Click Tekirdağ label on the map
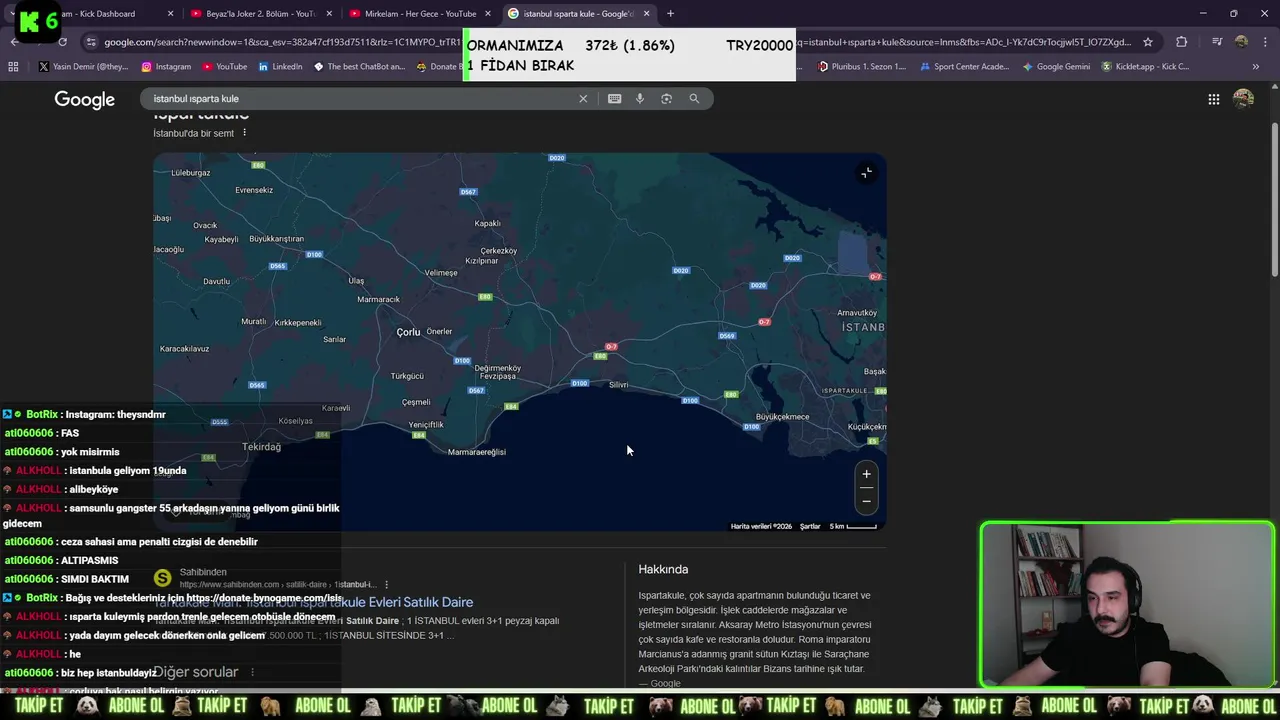This screenshot has width=1280, height=720. tap(262, 447)
